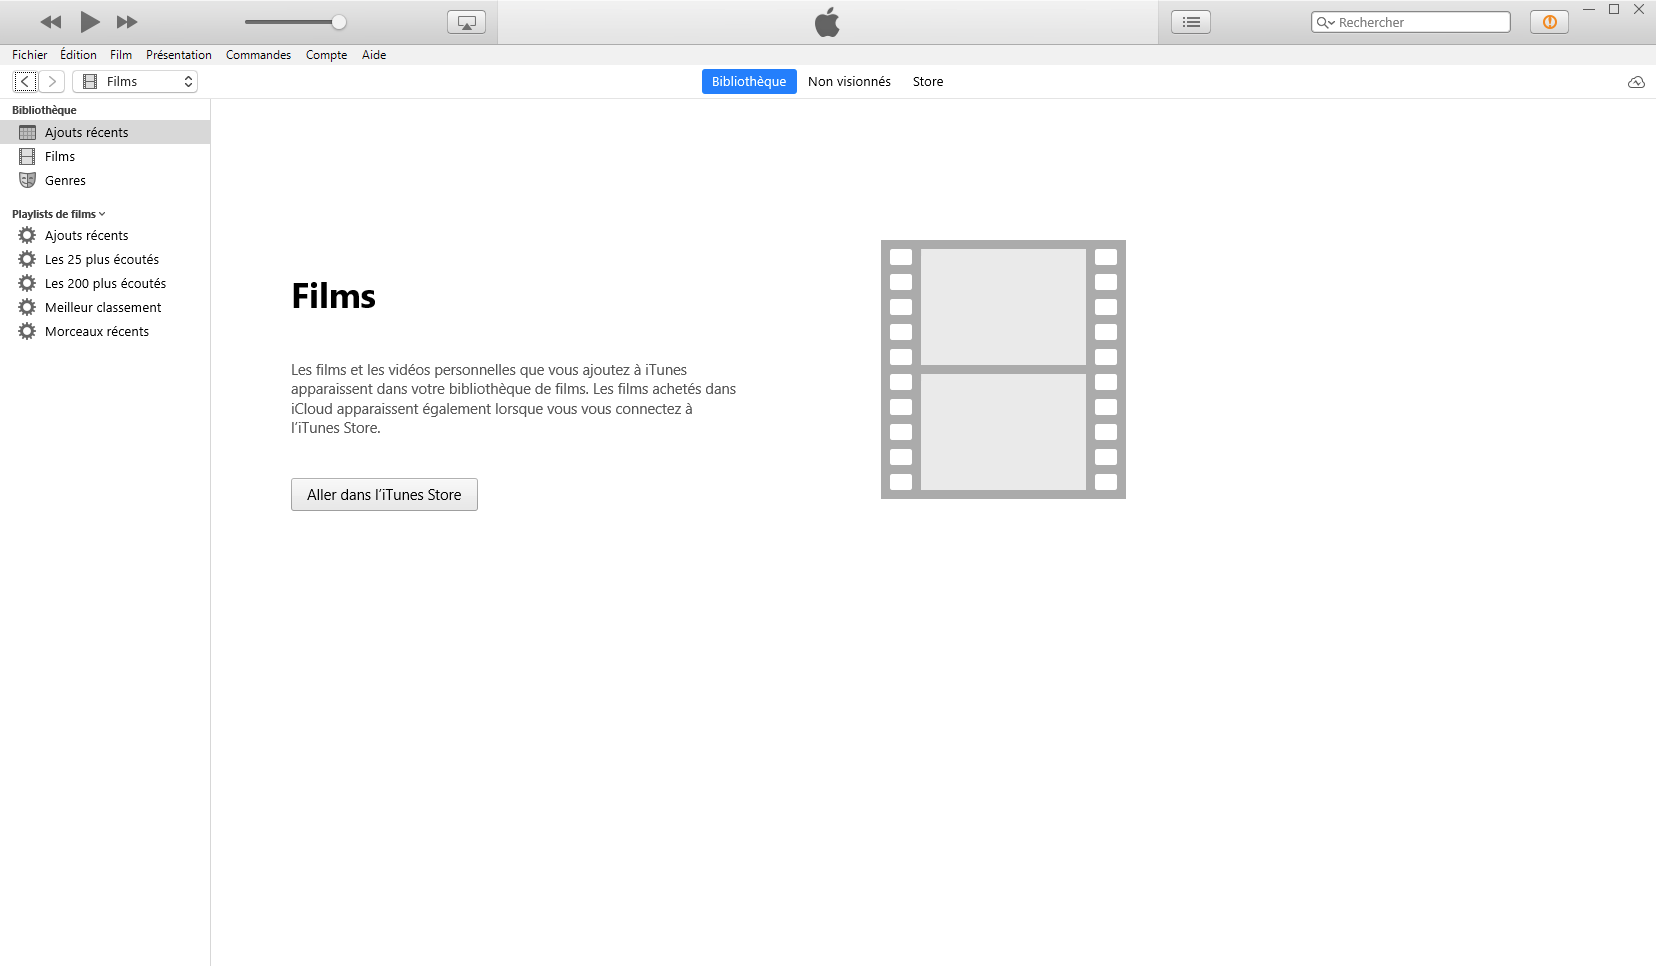Viewport: 1656px width, 966px height.
Task: Click the large film strip illustration
Action: pyautogui.click(x=1003, y=369)
